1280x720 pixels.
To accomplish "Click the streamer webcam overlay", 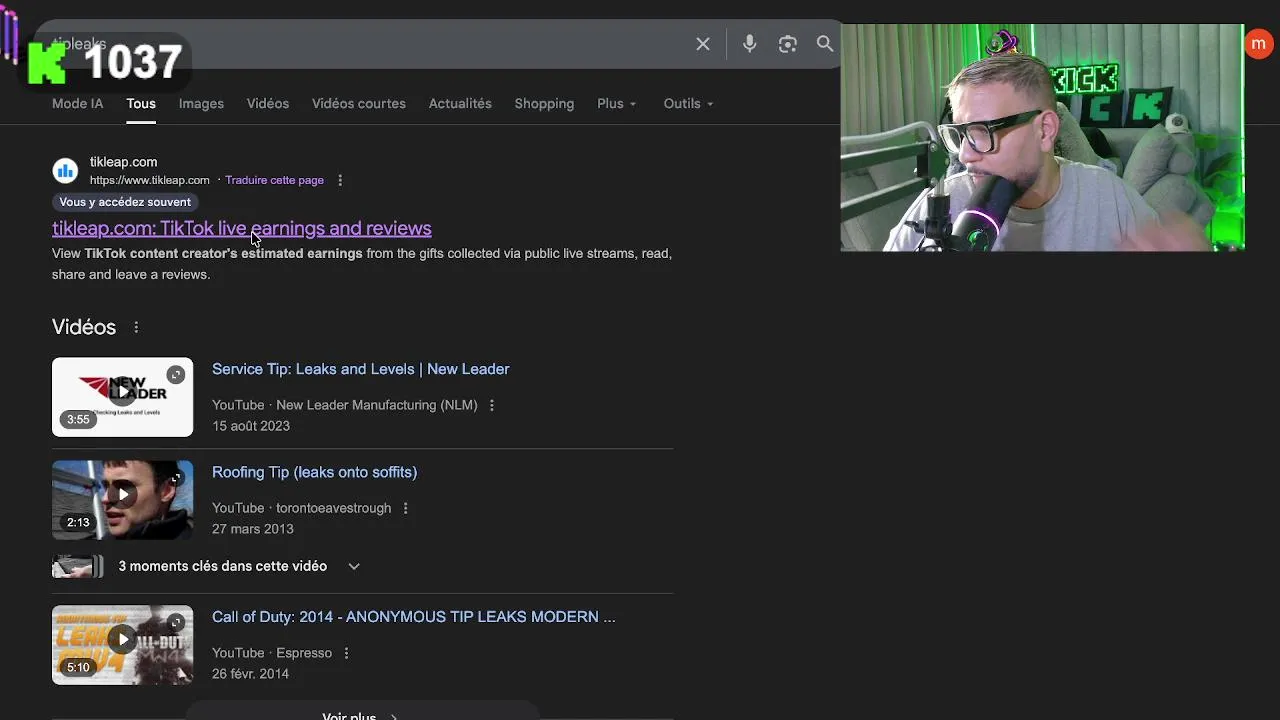I will click(x=1042, y=137).
